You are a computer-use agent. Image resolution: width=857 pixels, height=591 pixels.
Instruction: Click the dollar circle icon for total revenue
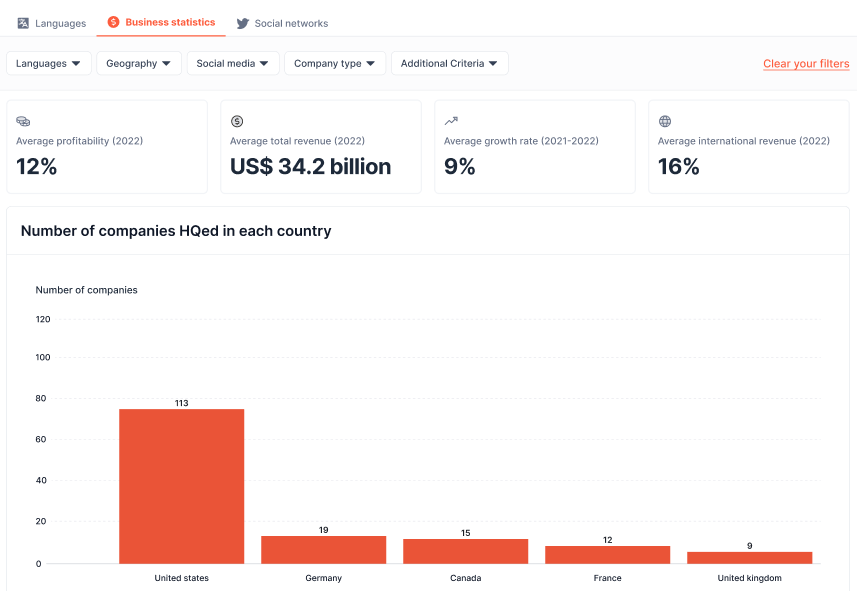click(x=237, y=121)
